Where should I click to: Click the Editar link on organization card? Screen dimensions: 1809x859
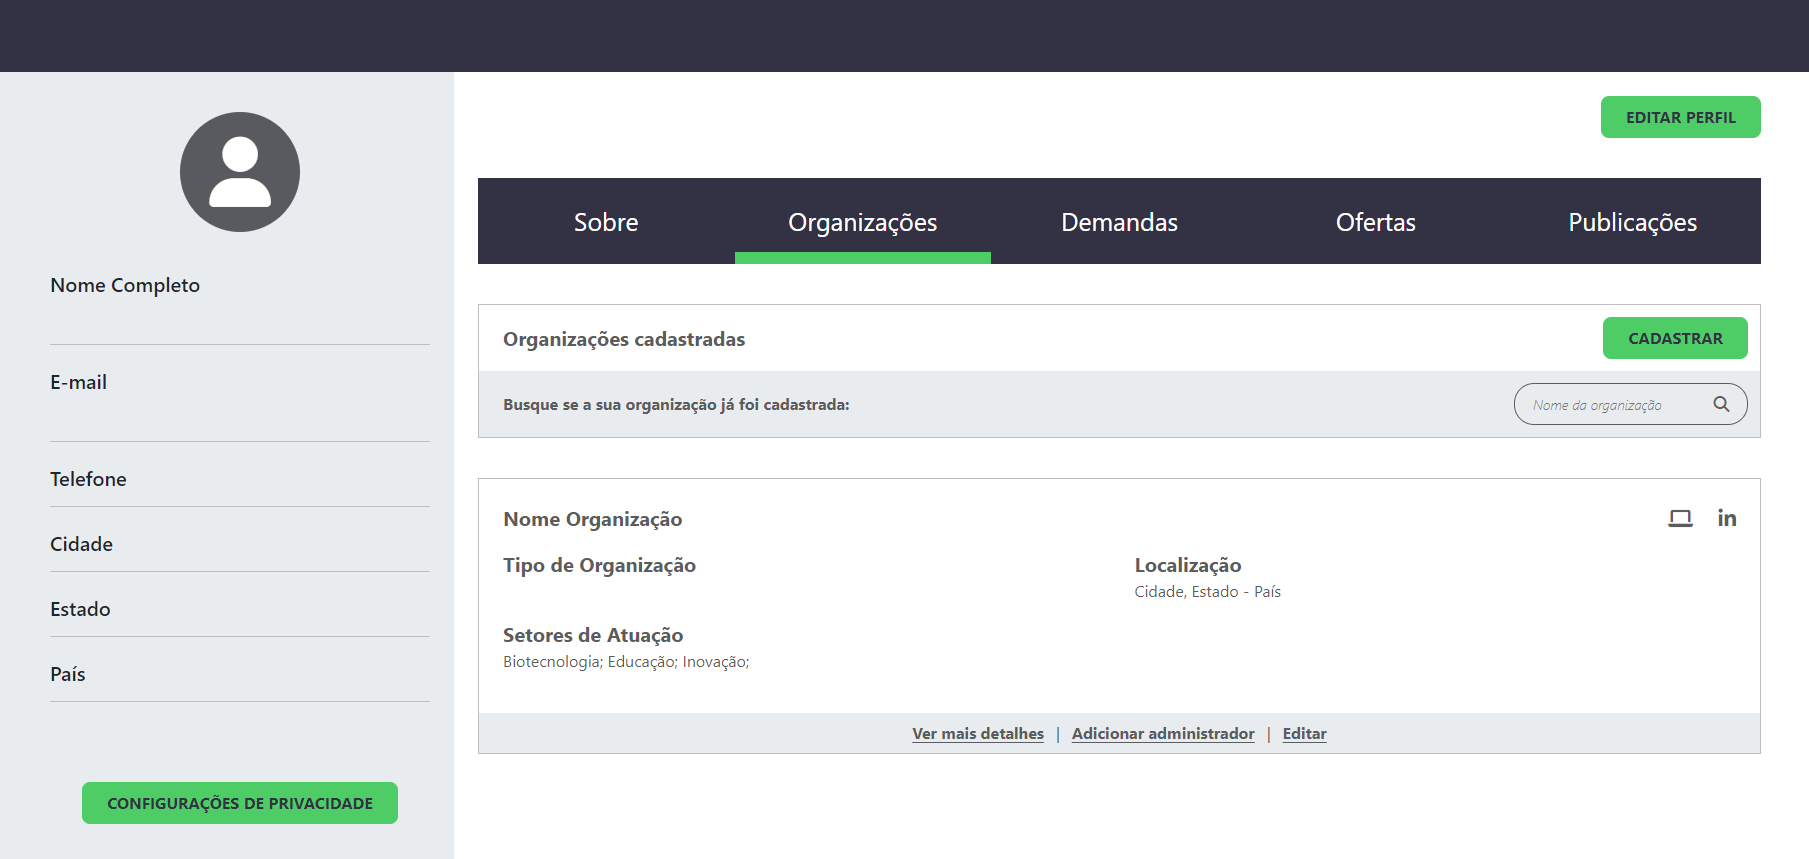coord(1304,734)
